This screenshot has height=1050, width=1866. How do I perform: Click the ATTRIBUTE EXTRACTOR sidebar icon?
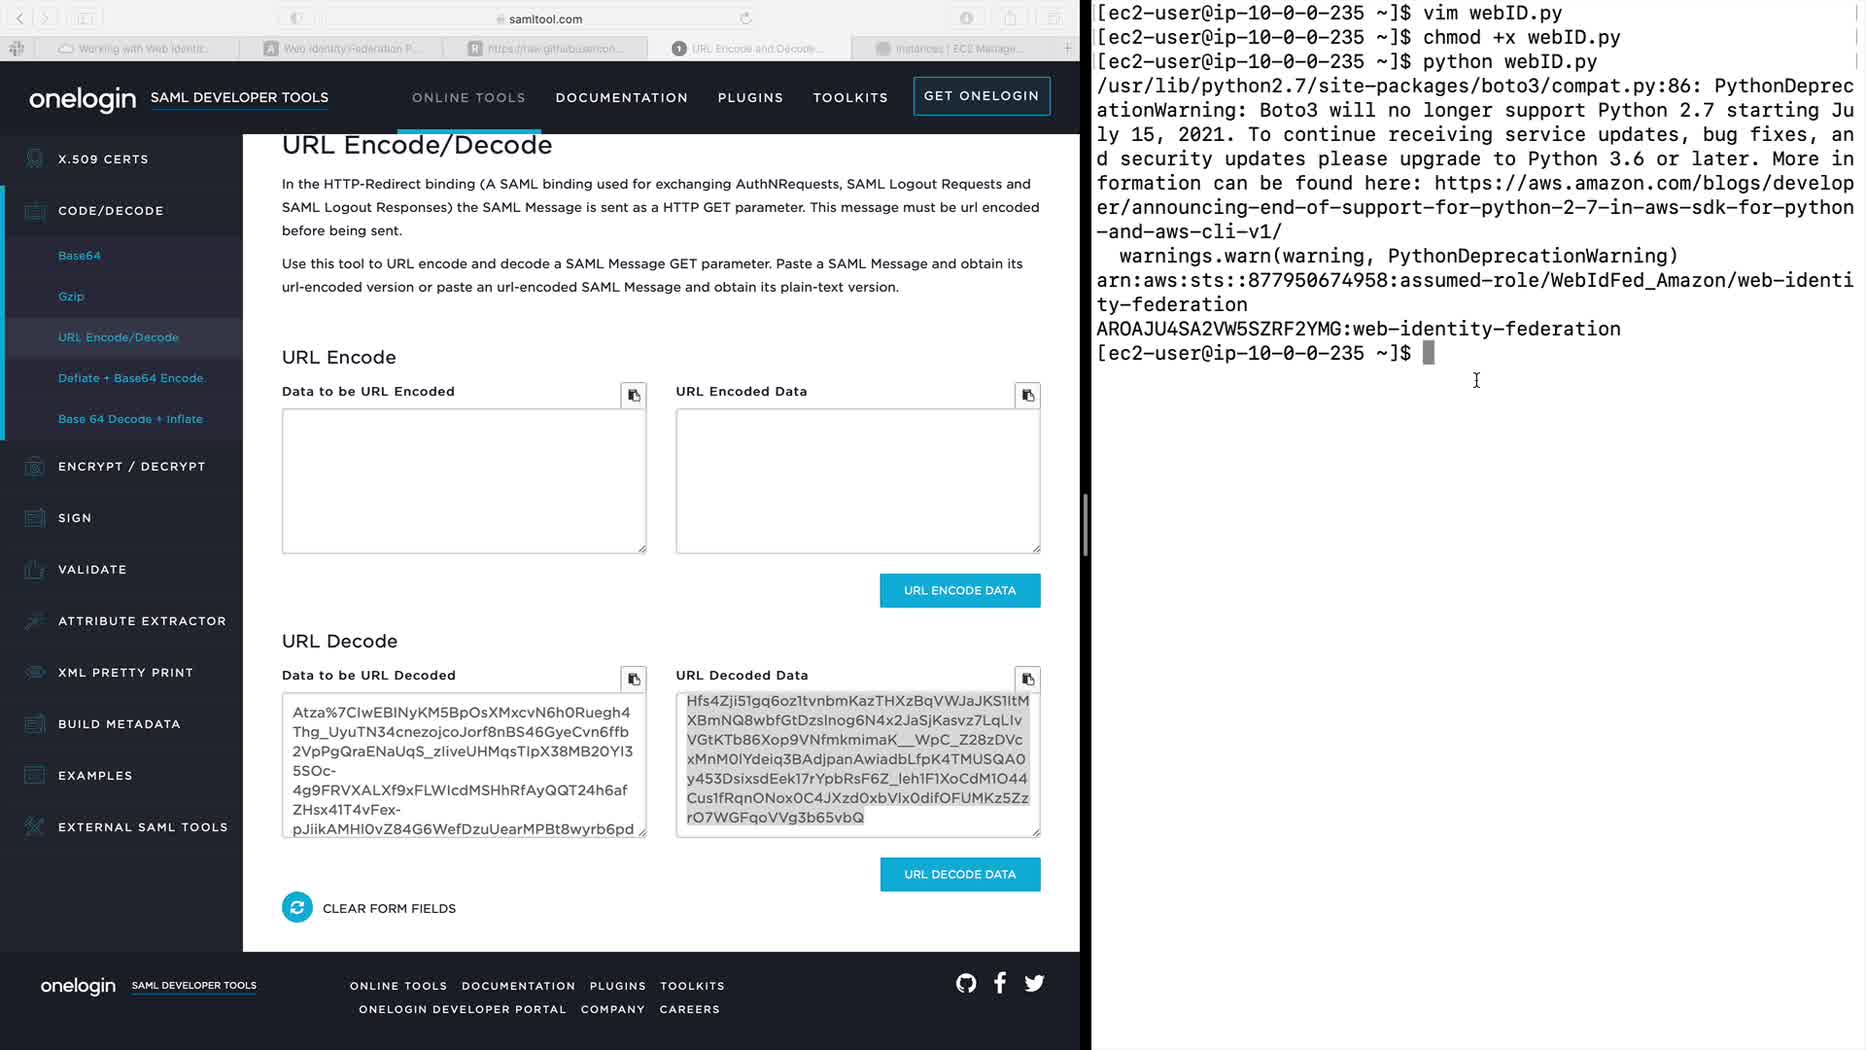[x=34, y=621]
